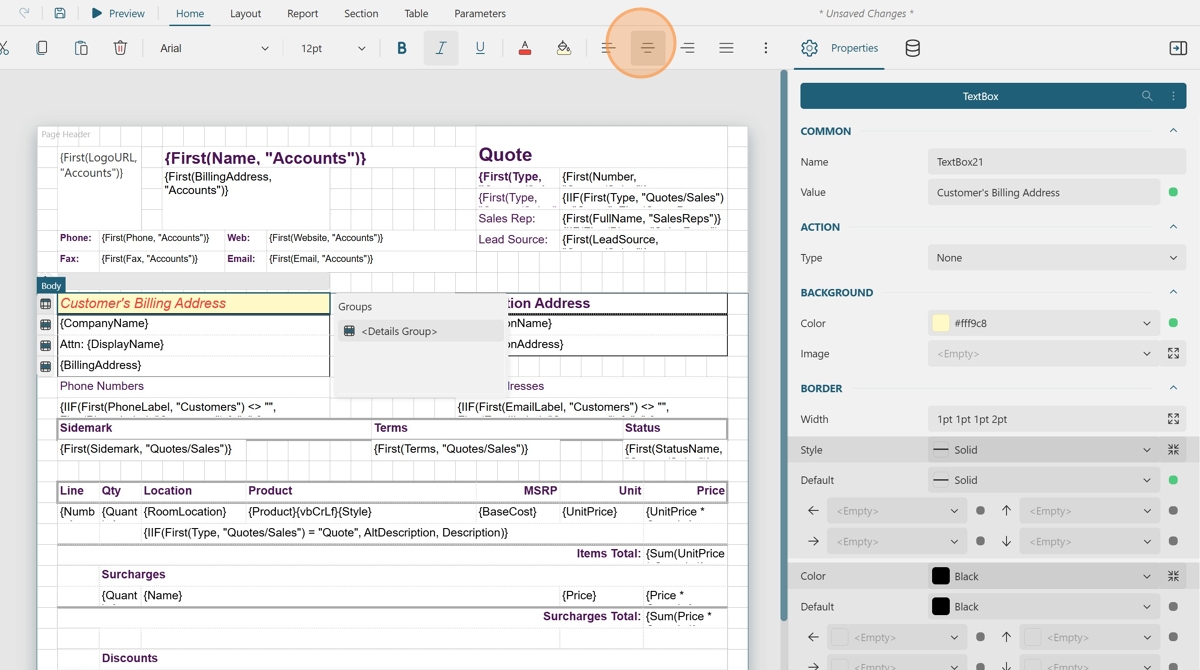Toggle Bold formatting
The image size is (1200, 670).
coord(402,48)
